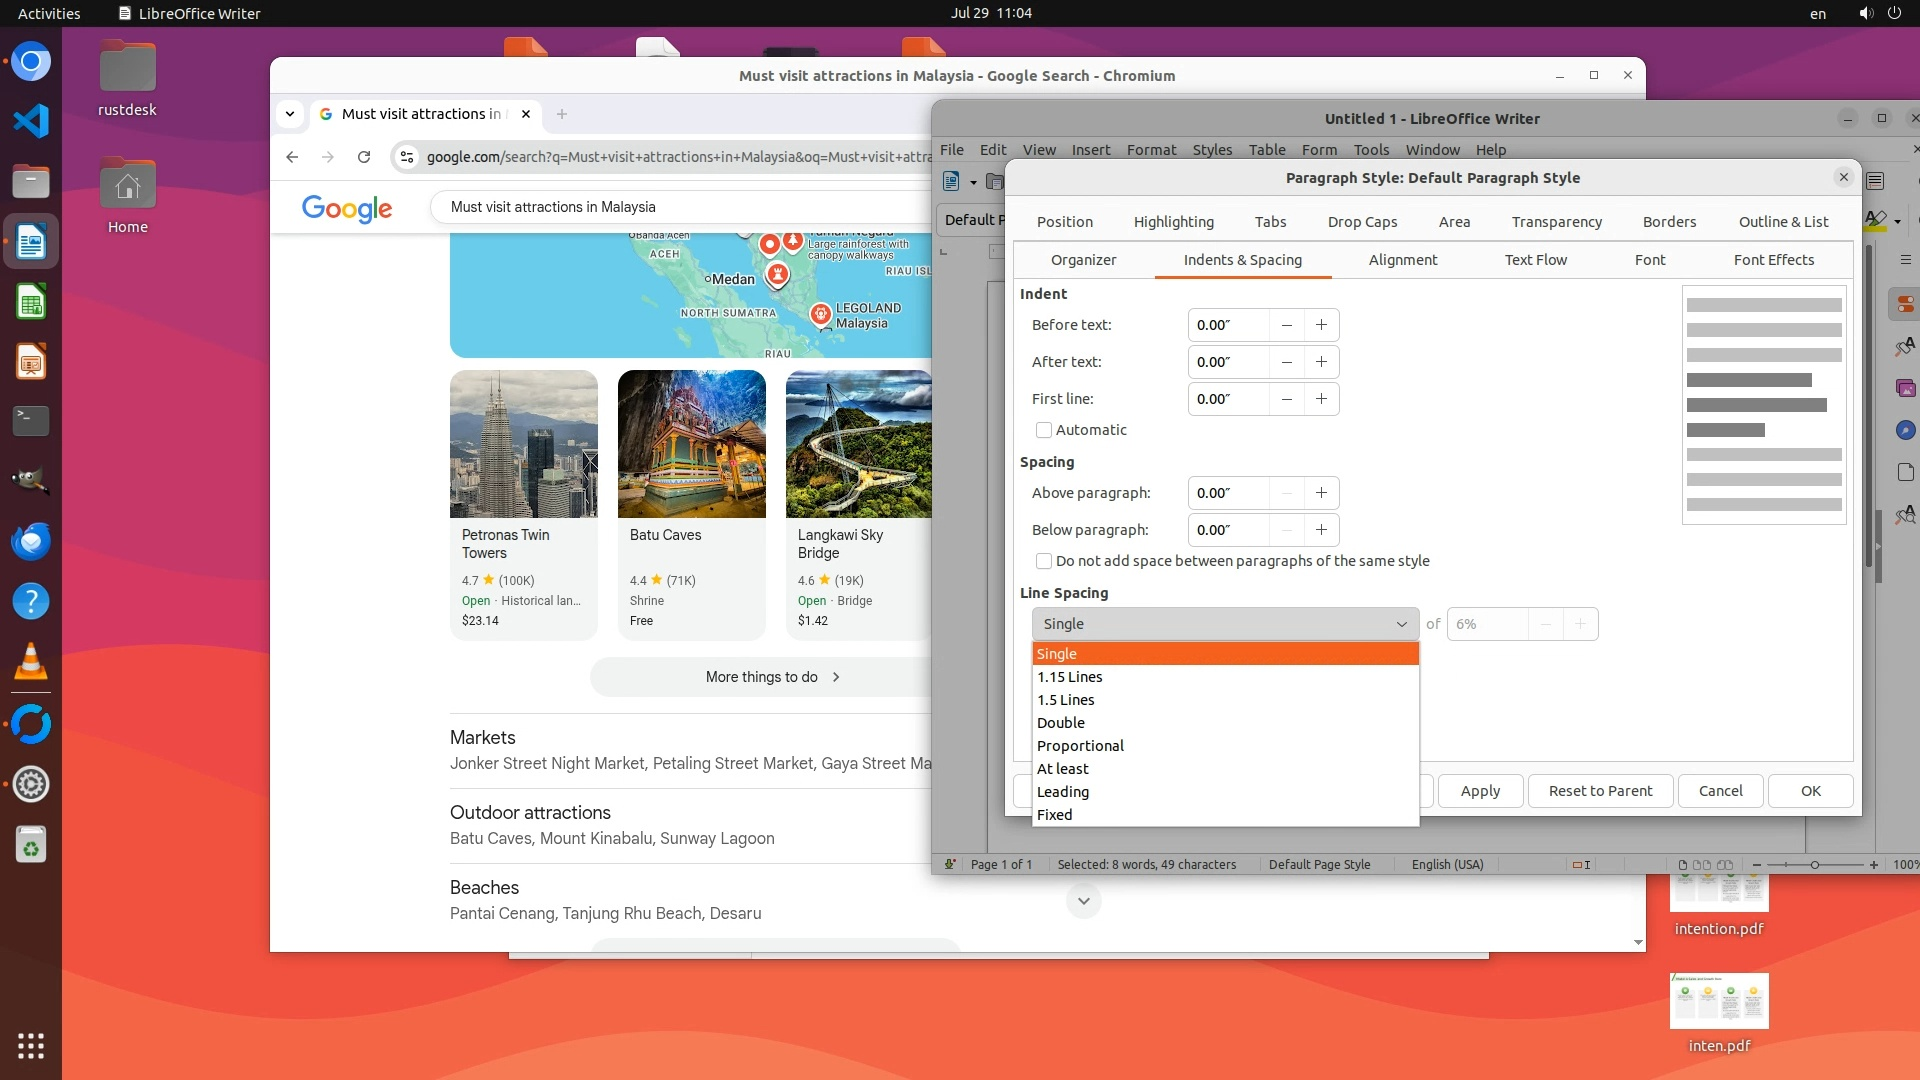
Task: Open Thunderbird mail in the dock
Action: 31,542
